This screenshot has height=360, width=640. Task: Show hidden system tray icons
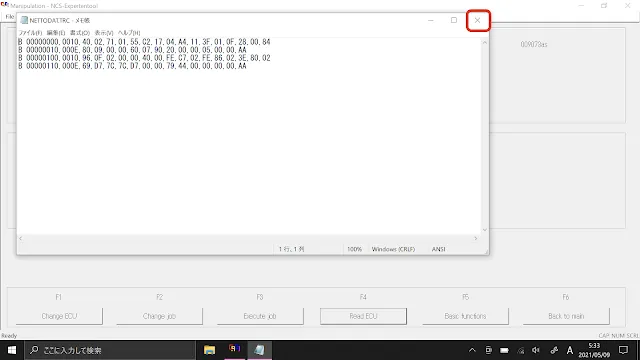click(x=472, y=350)
